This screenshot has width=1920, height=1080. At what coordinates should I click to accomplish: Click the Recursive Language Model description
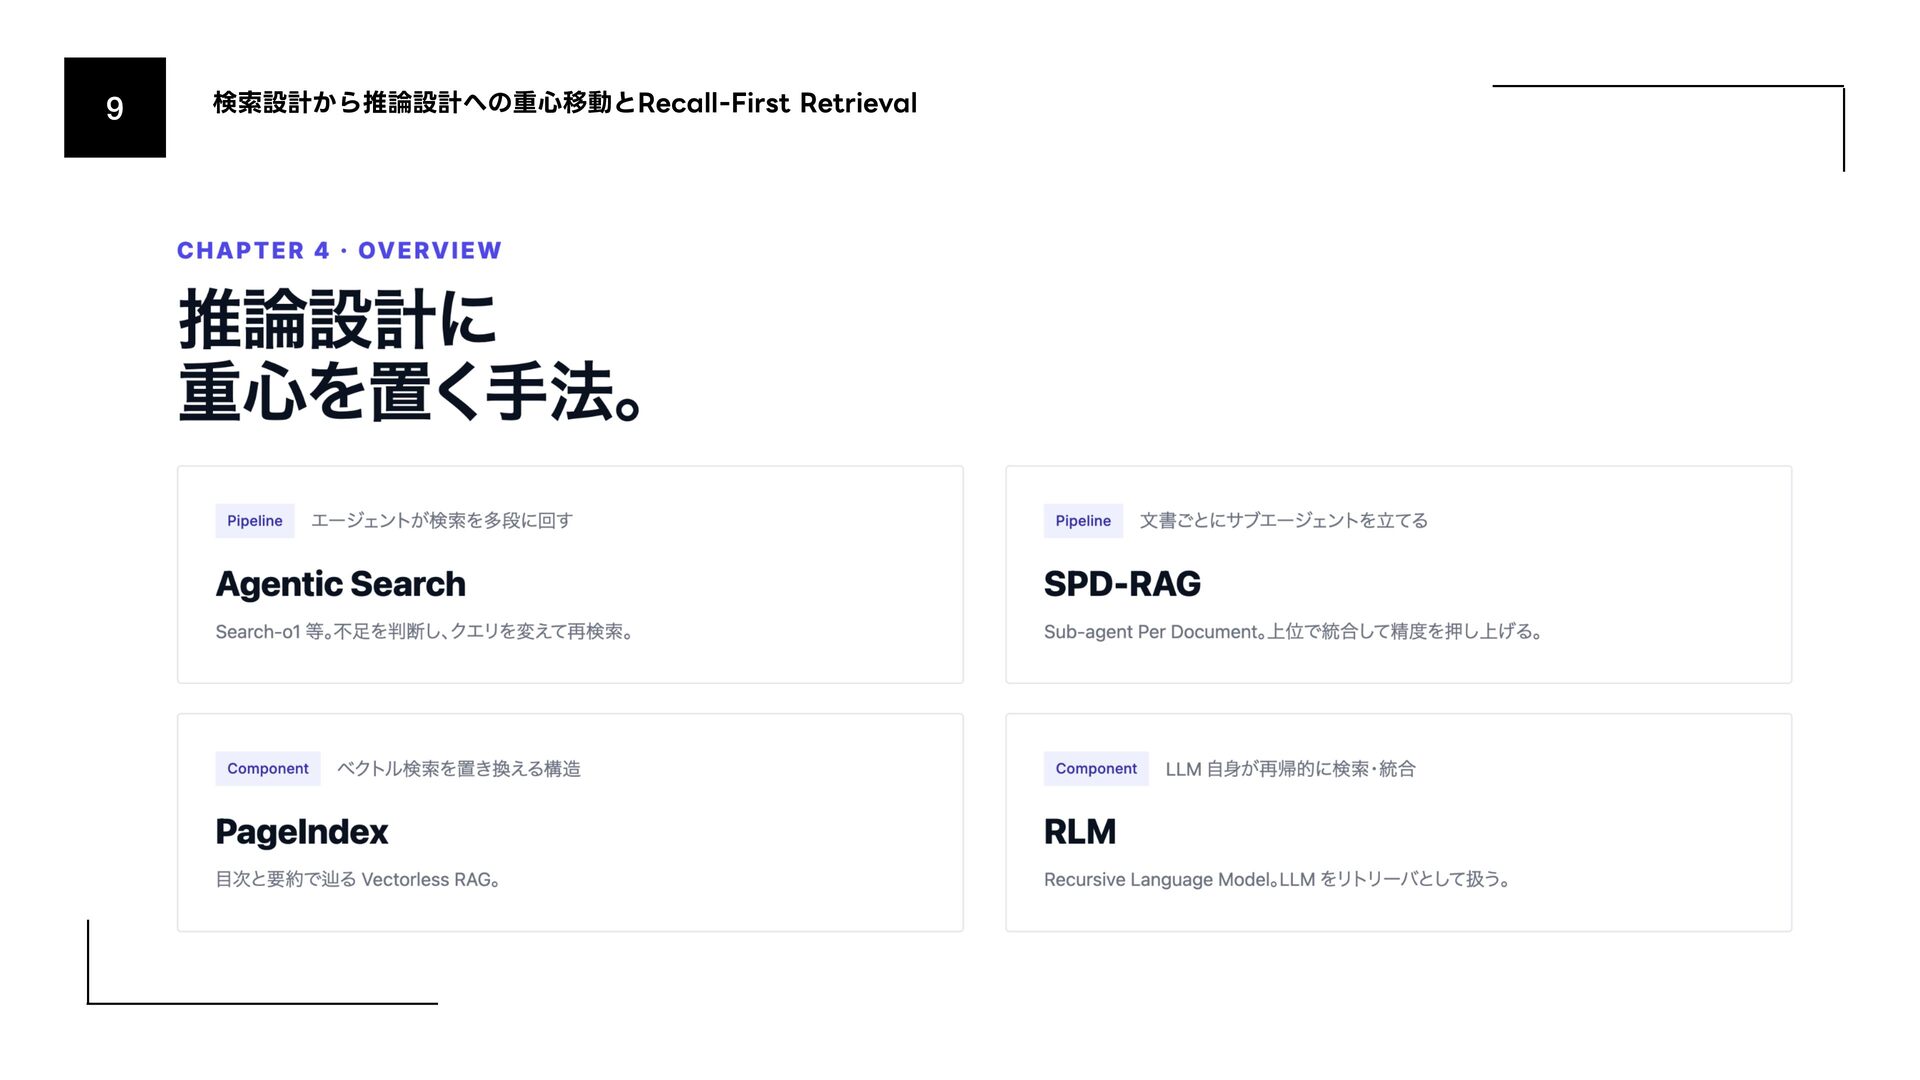(x=1277, y=880)
